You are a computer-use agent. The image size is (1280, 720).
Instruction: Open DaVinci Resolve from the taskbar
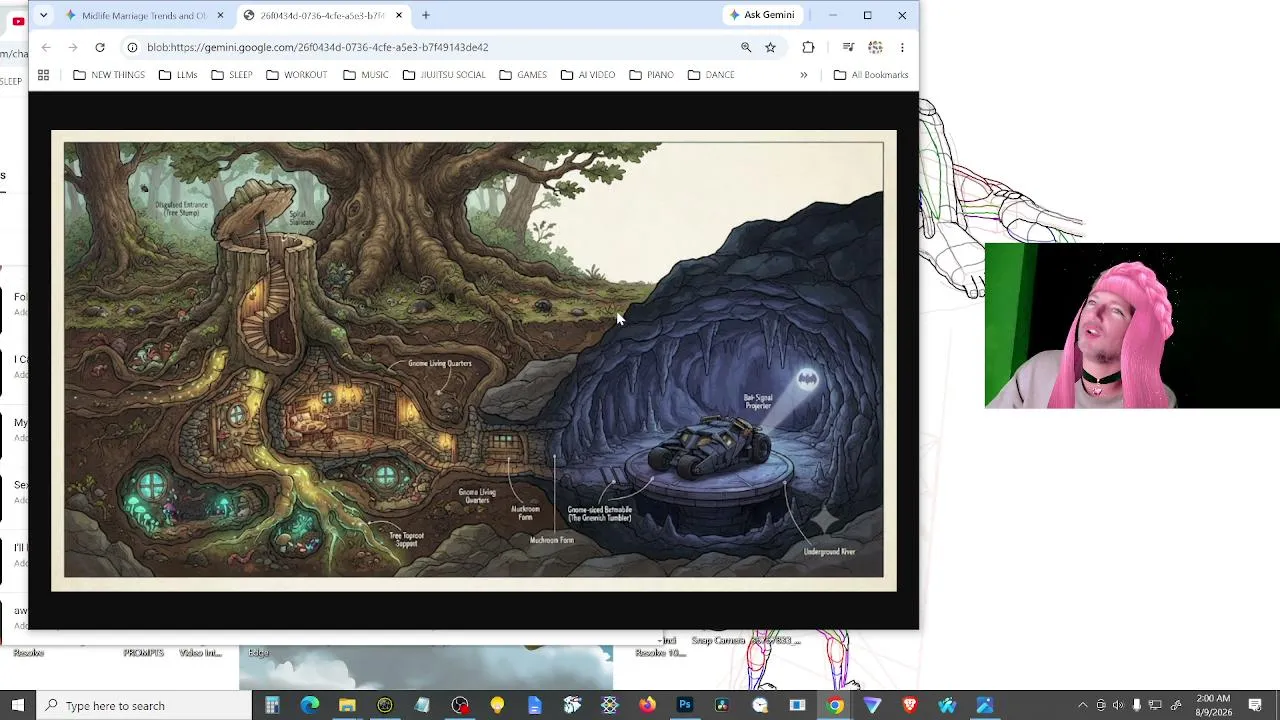click(x=722, y=705)
